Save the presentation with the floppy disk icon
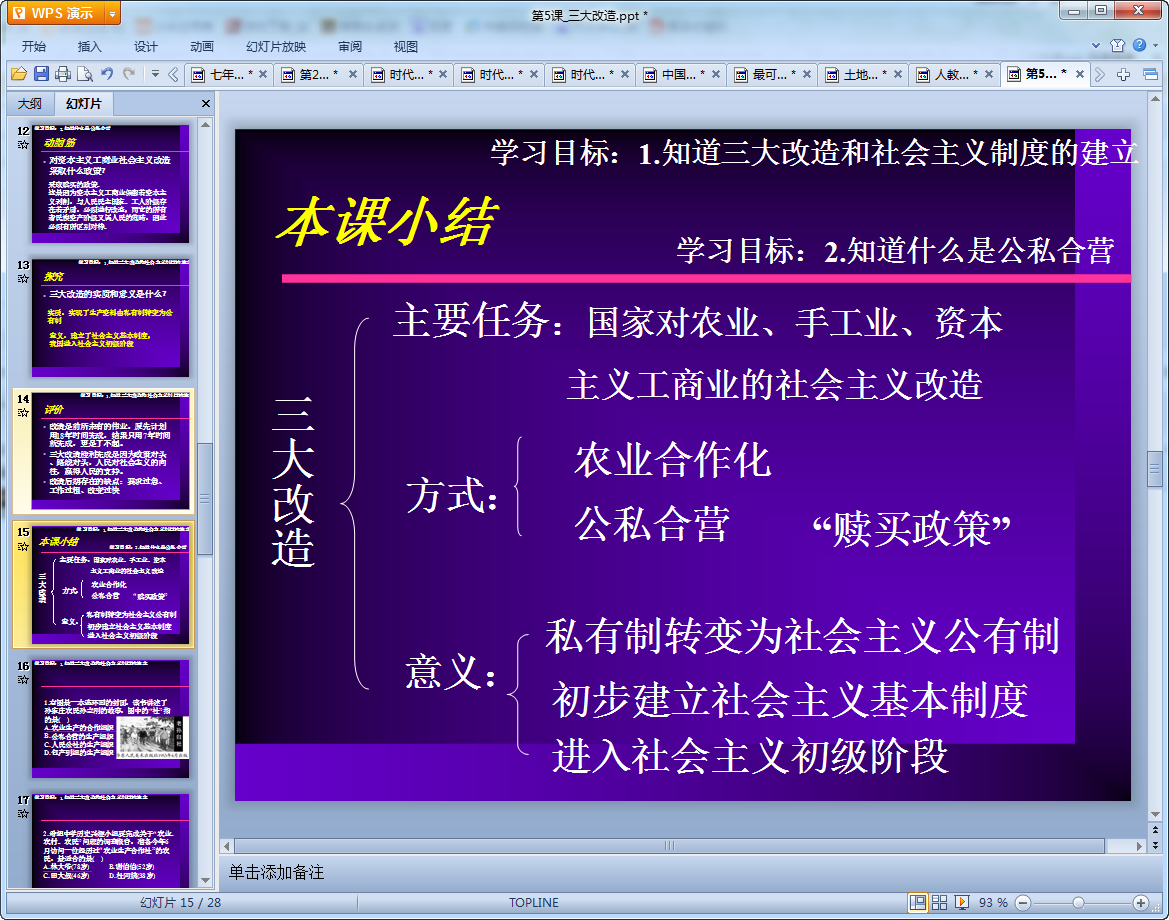Image resolution: width=1169 pixels, height=920 pixels. coord(41,74)
